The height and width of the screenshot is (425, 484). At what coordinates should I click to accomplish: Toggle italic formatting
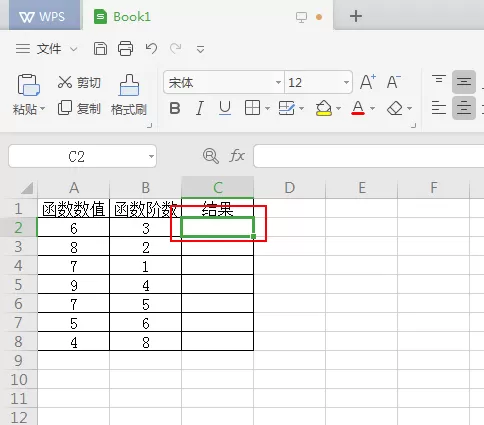coord(200,108)
